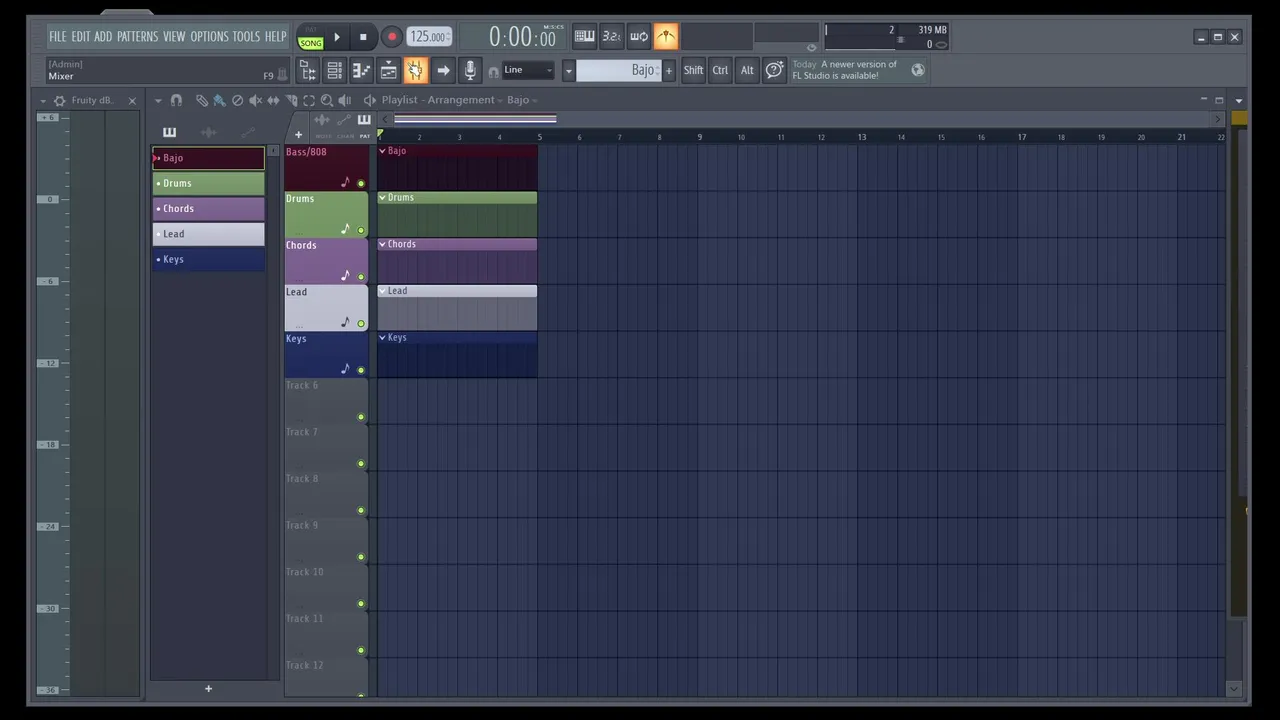Select the playlist Paint brush tool
The height and width of the screenshot is (720, 1280).
pos(219,100)
